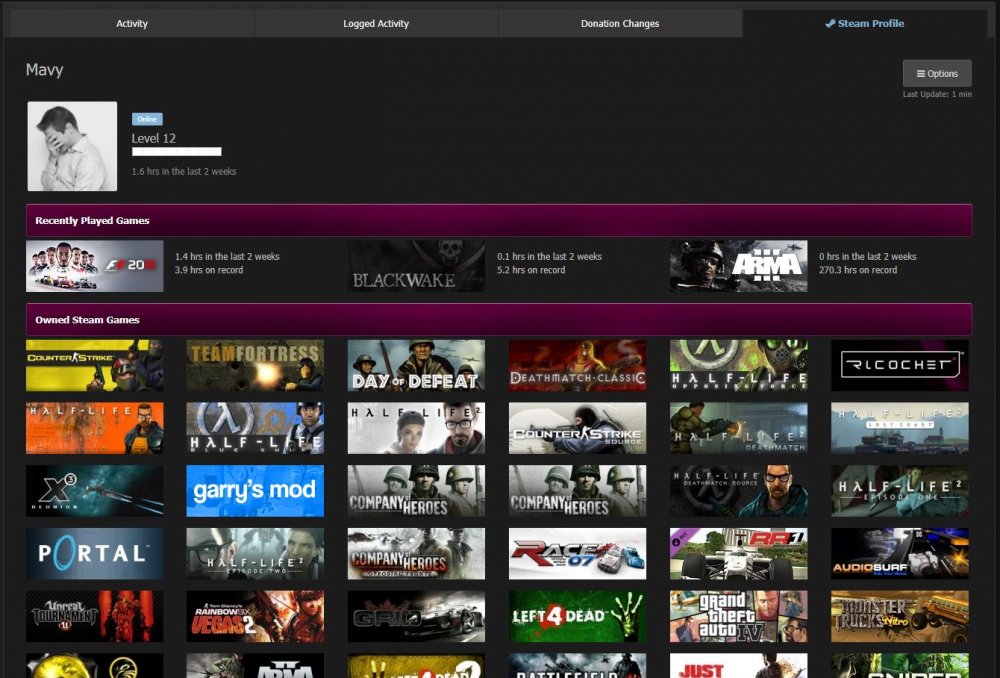Screen dimensions: 1000x678
Task: Select the Rainbow Six Vegas 2 banner
Action: point(255,615)
